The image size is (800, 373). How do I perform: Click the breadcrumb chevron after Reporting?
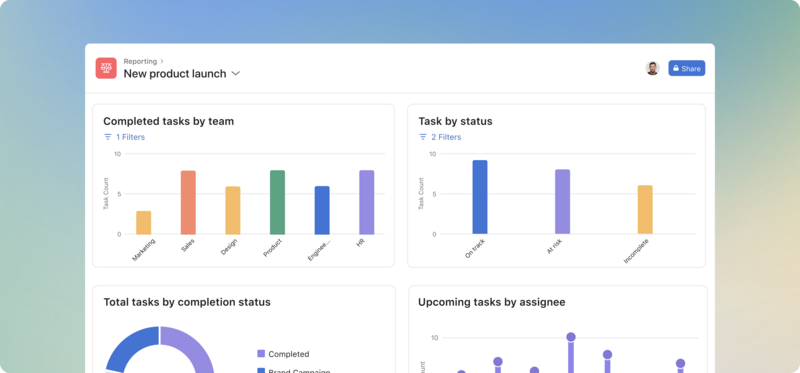[x=162, y=61]
